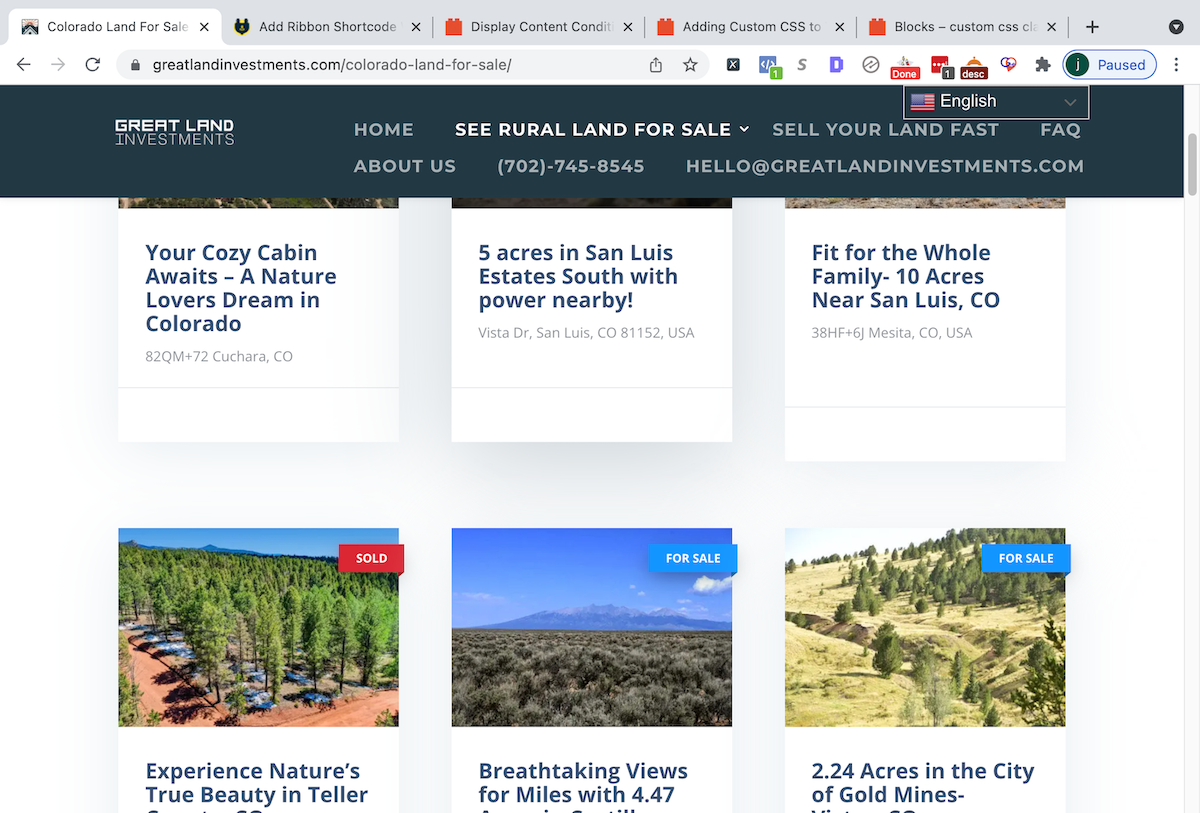Image resolution: width=1200 pixels, height=813 pixels.
Task: Go to the HOME menu item
Action: tap(384, 130)
